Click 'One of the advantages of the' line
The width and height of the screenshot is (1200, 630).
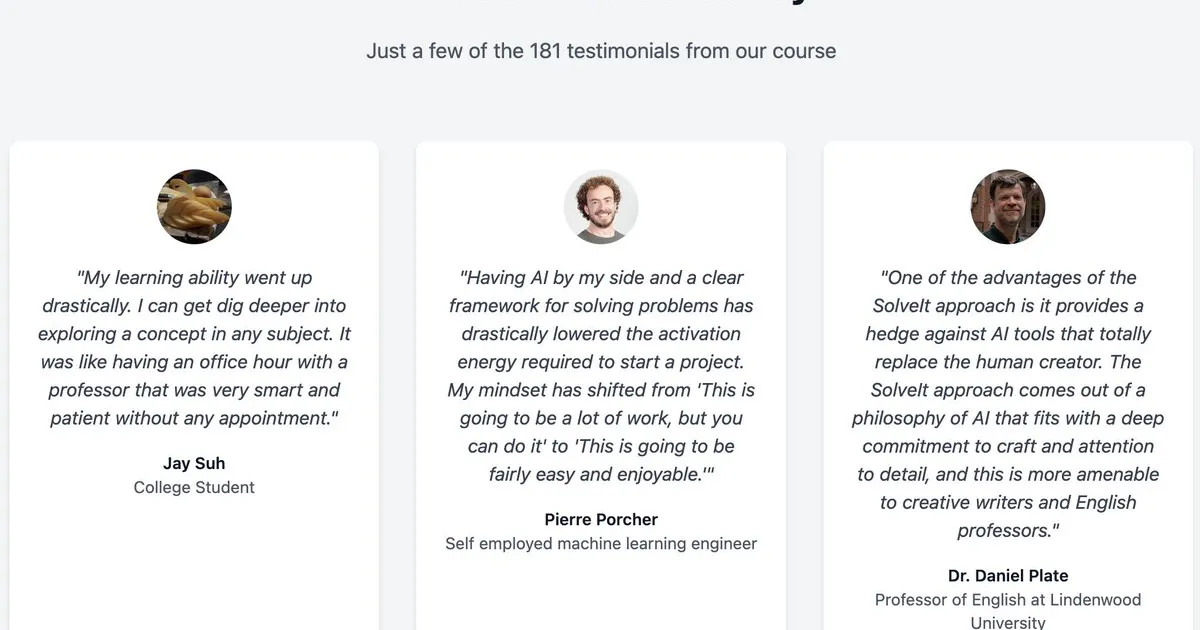[x=1008, y=277]
